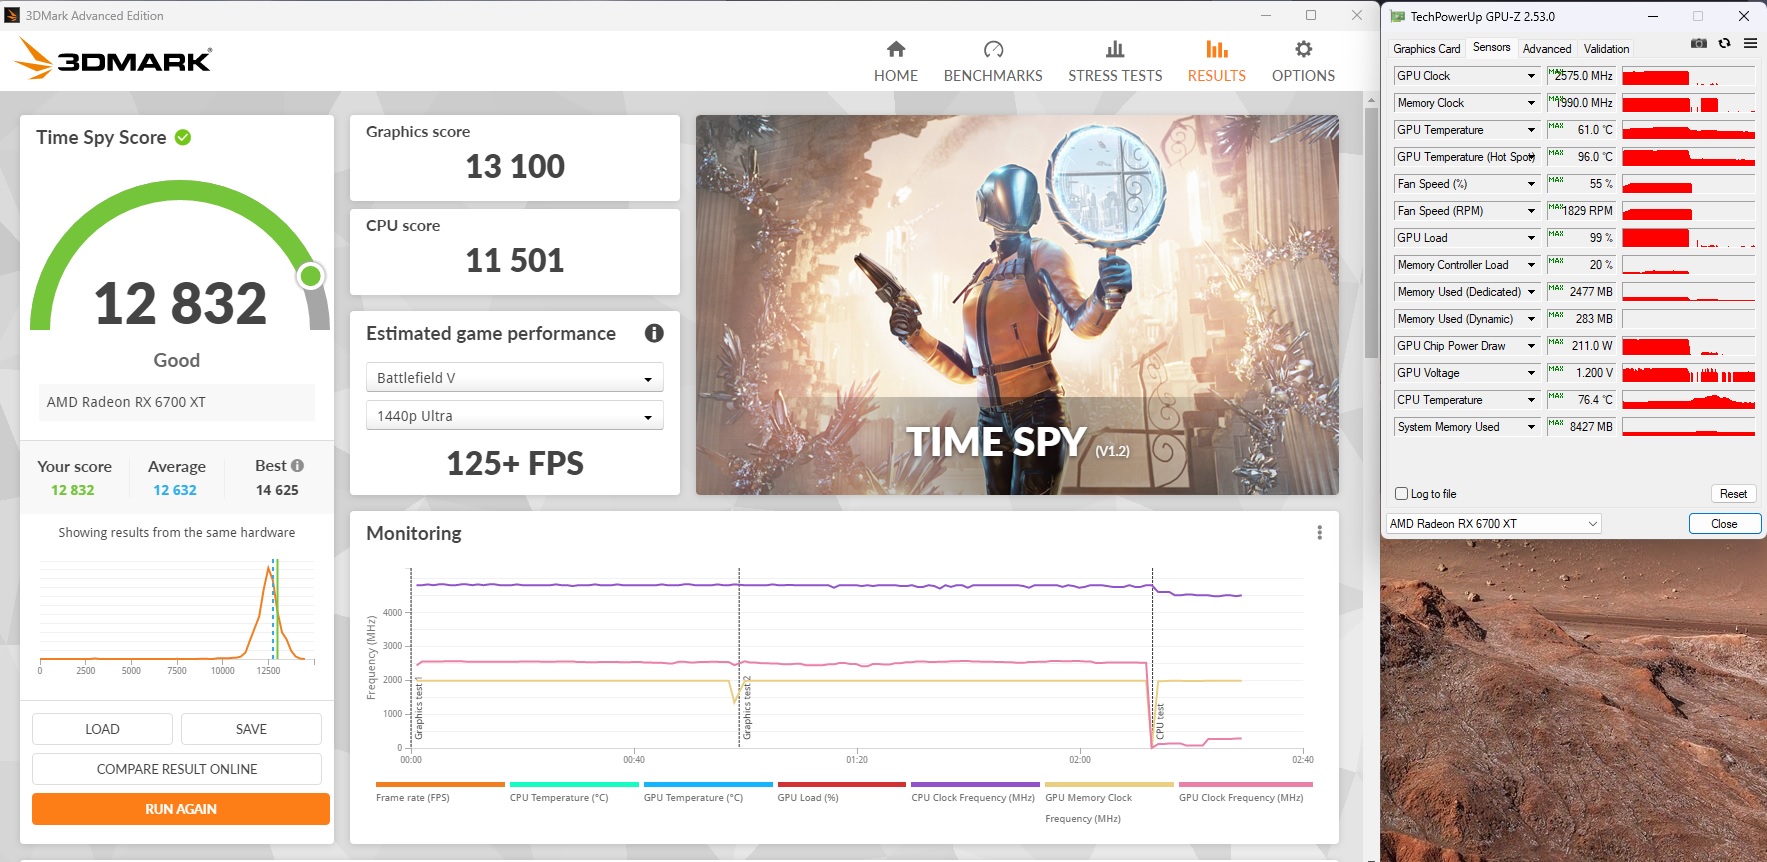Click the GPU Clock sensor graph in GPU-Z
This screenshot has height=862, width=1767.
click(1688, 76)
